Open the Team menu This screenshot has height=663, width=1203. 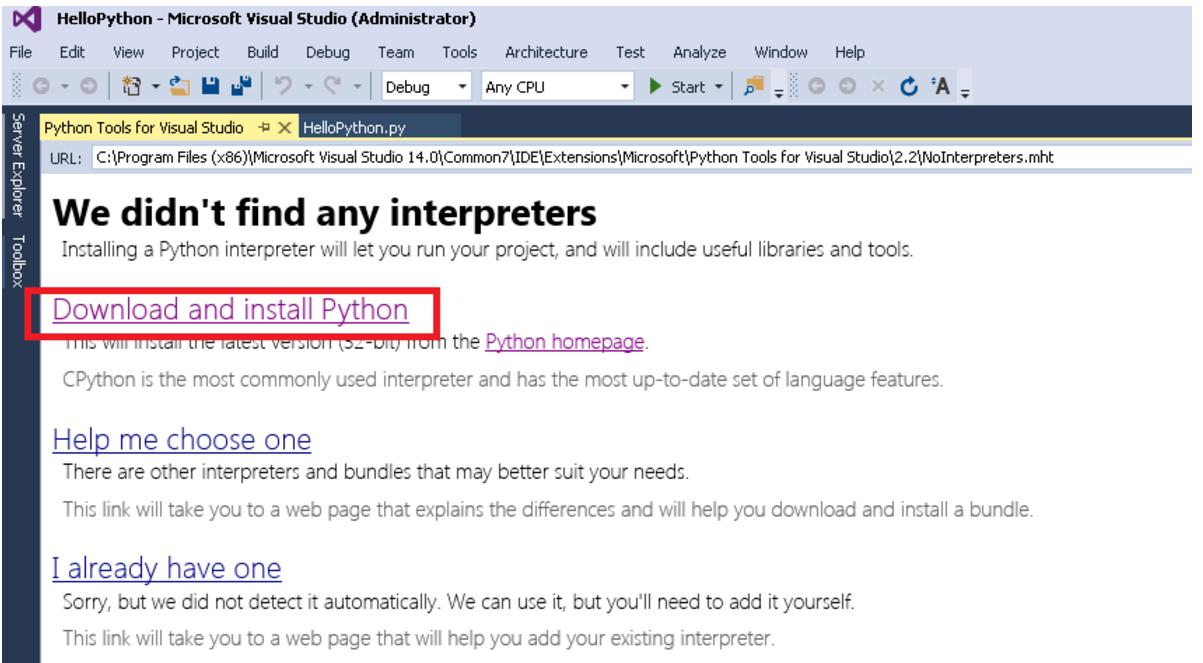click(x=395, y=53)
